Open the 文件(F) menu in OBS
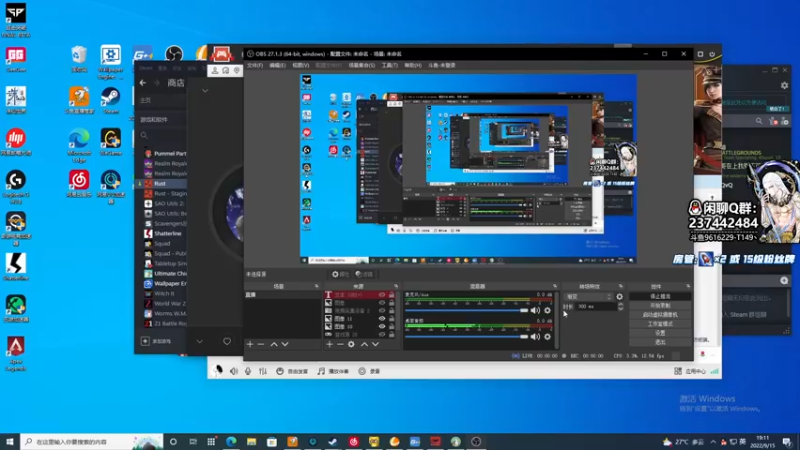The height and width of the screenshot is (450, 800). (x=255, y=65)
